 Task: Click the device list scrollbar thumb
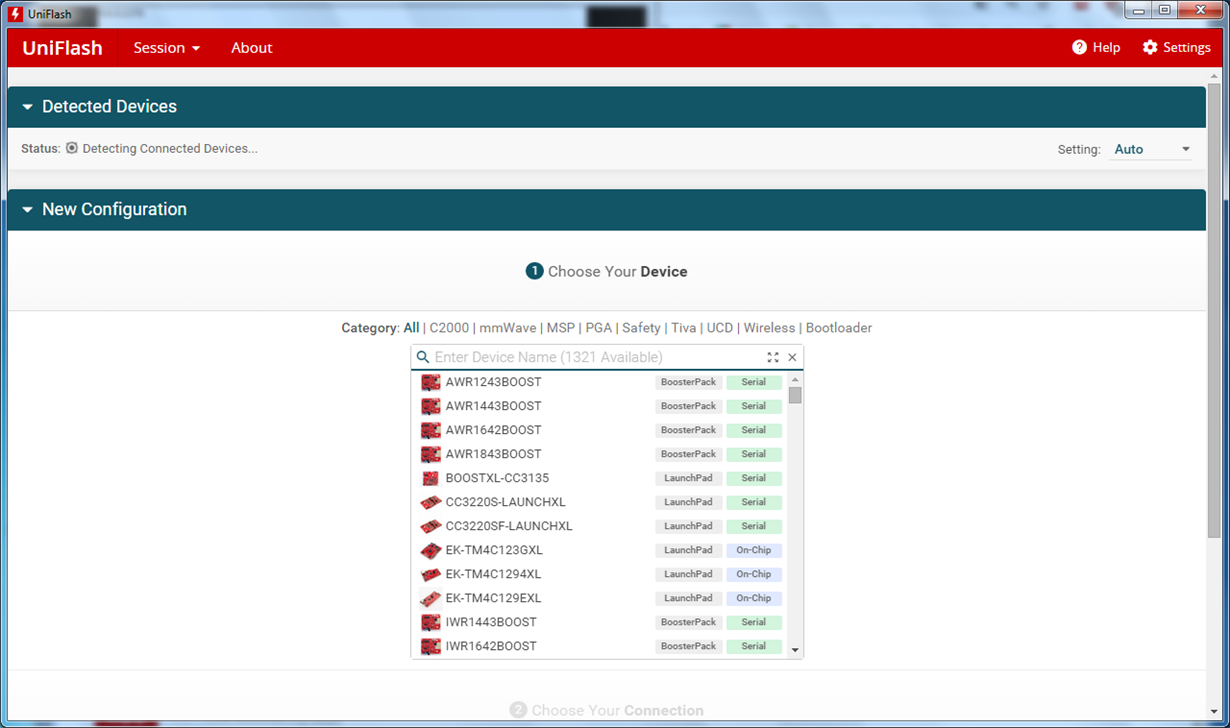pos(795,395)
